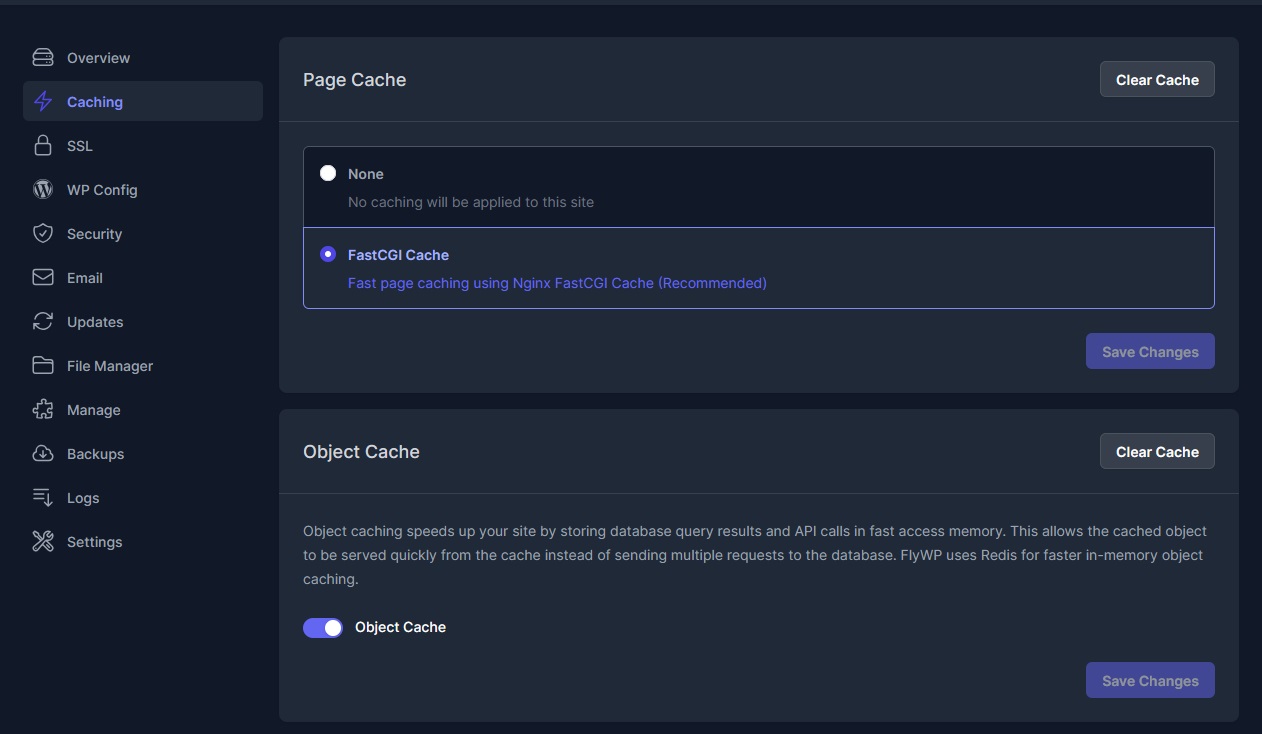Screen dimensions: 1262x734
Task: Click the Overview server icon in sidebar
Action: coord(43,58)
